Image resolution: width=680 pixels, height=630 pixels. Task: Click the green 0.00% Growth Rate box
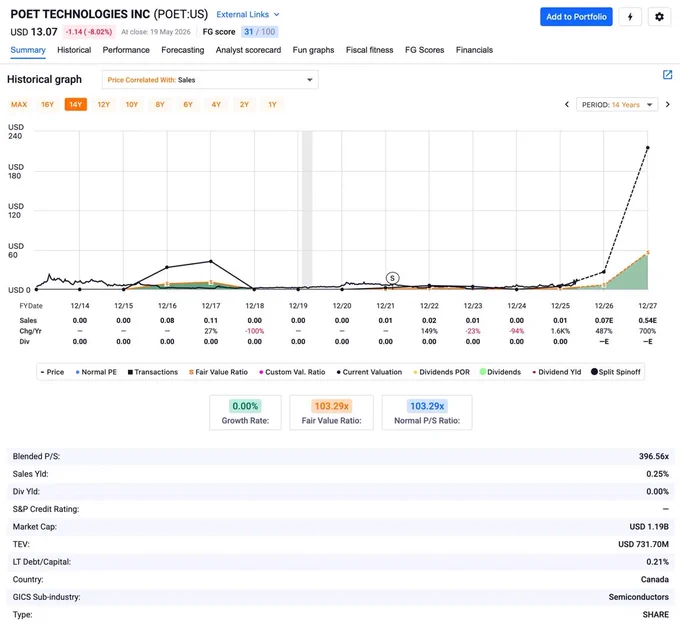(245, 412)
